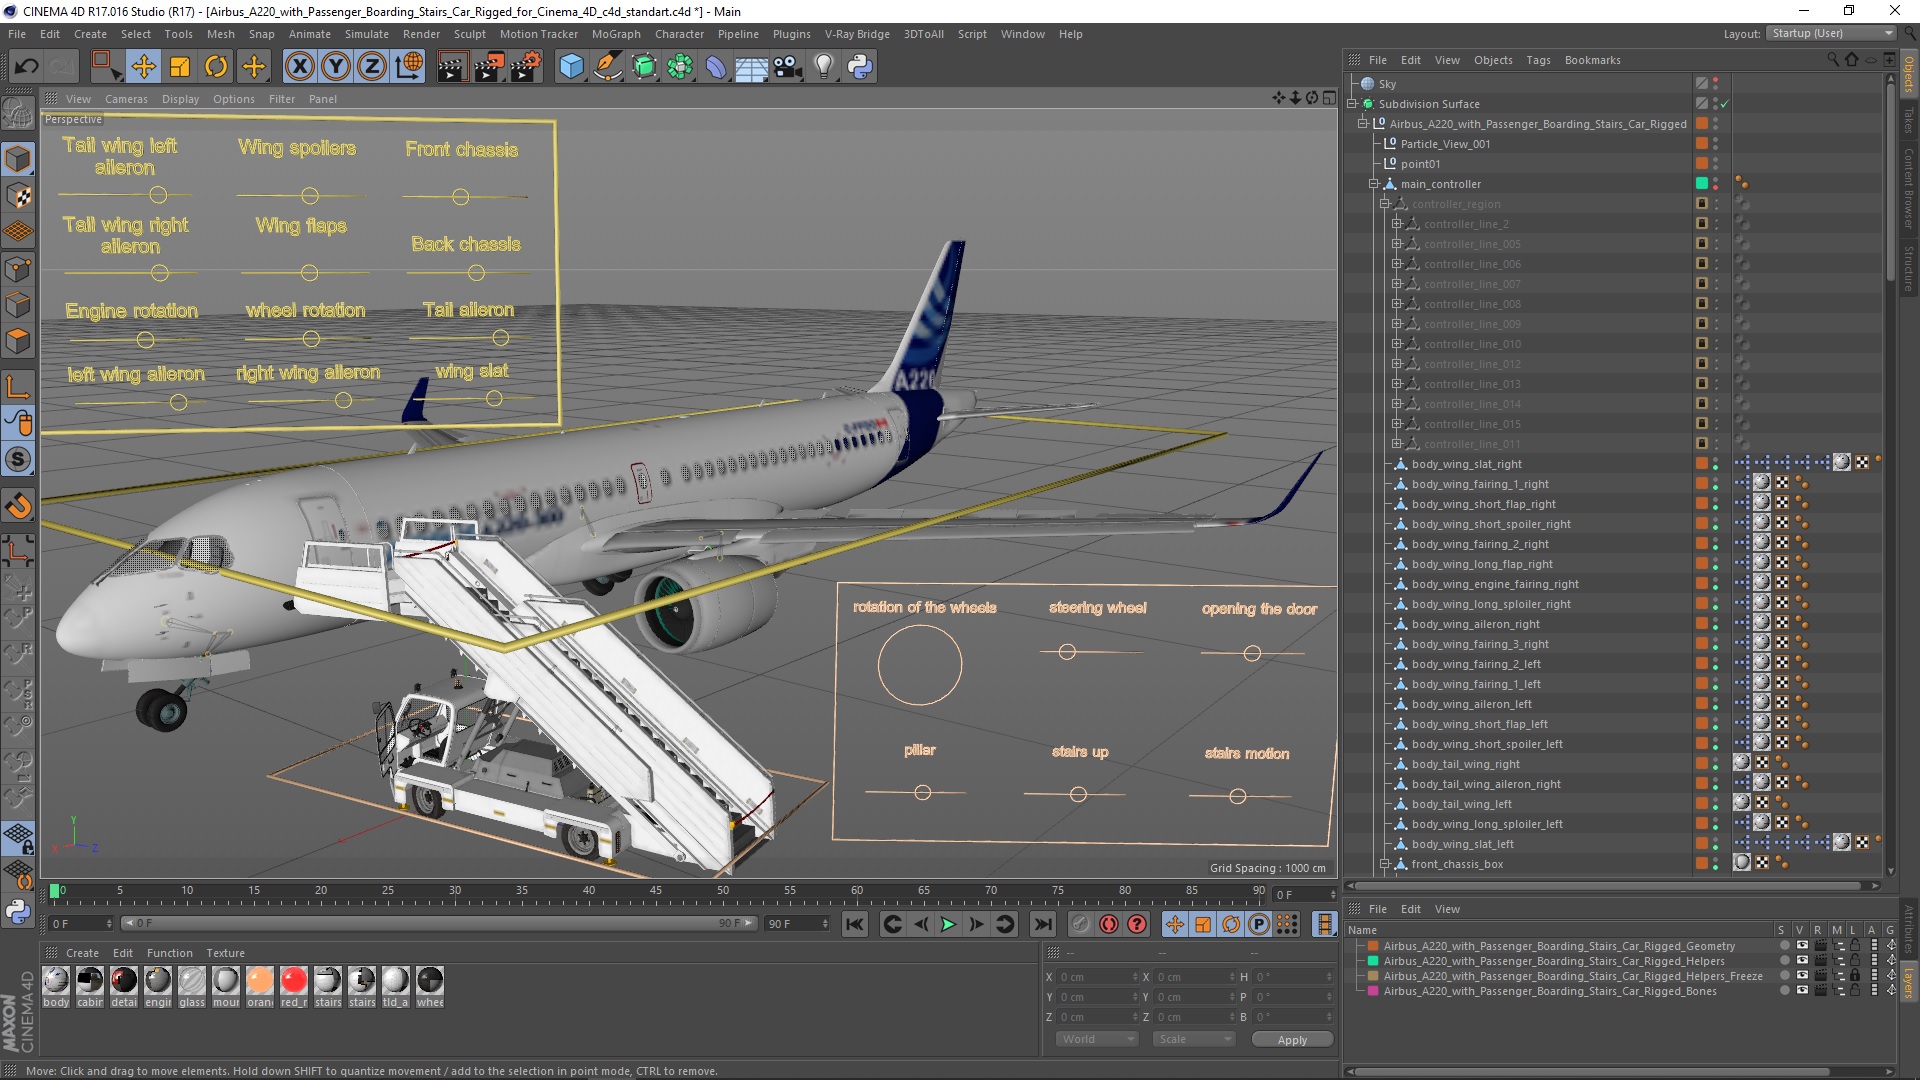Open the MoGraph menu
1920x1080 pixels.
click(x=616, y=34)
